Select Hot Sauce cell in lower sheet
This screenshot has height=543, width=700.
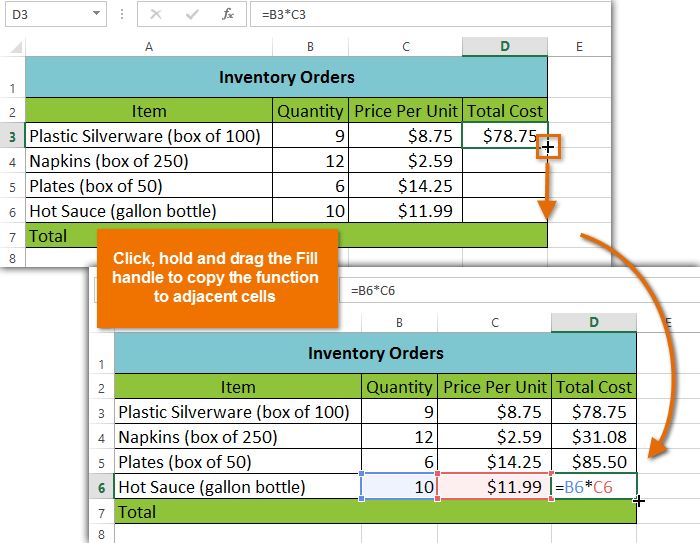238,487
